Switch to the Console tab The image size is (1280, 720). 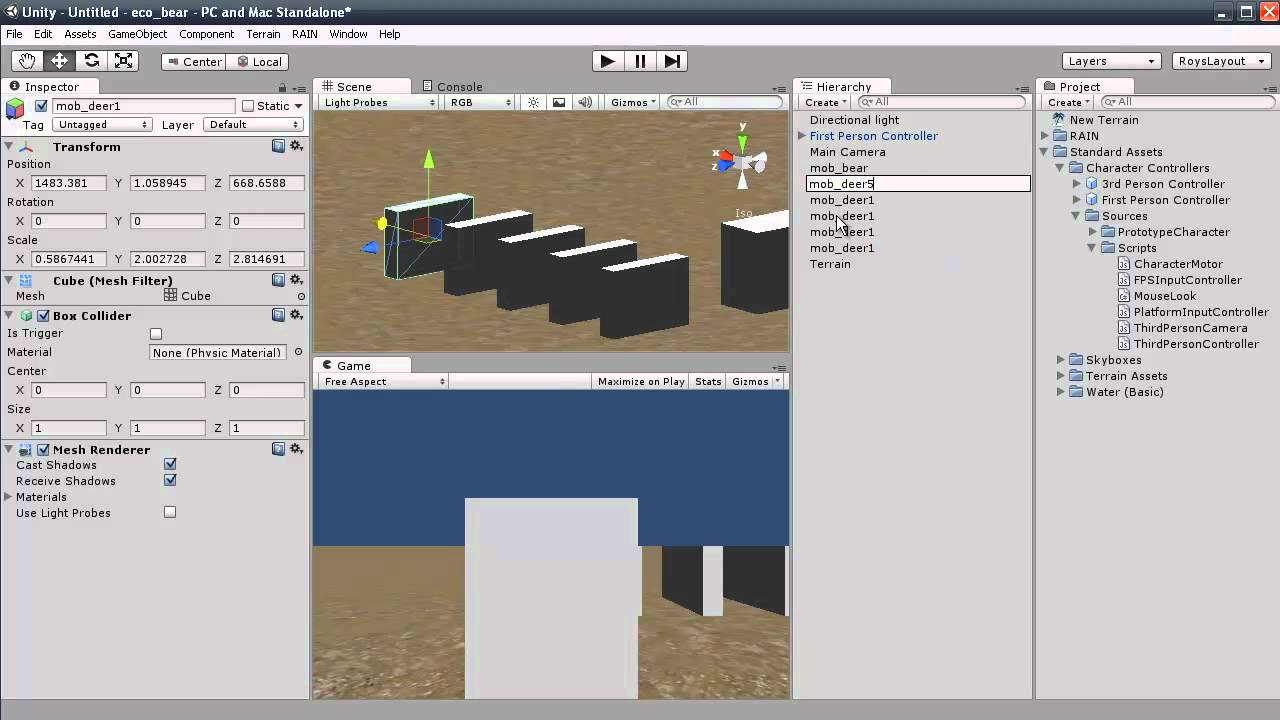[x=452, y=87]
